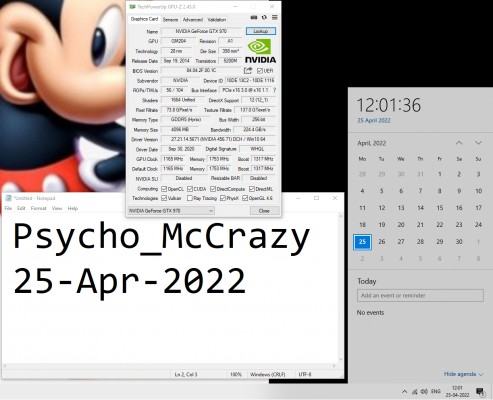The height and width of the screenshot is (400, 493).
Task: Toggle the Ray Tracing checkbox
Action: coord(190,198)
